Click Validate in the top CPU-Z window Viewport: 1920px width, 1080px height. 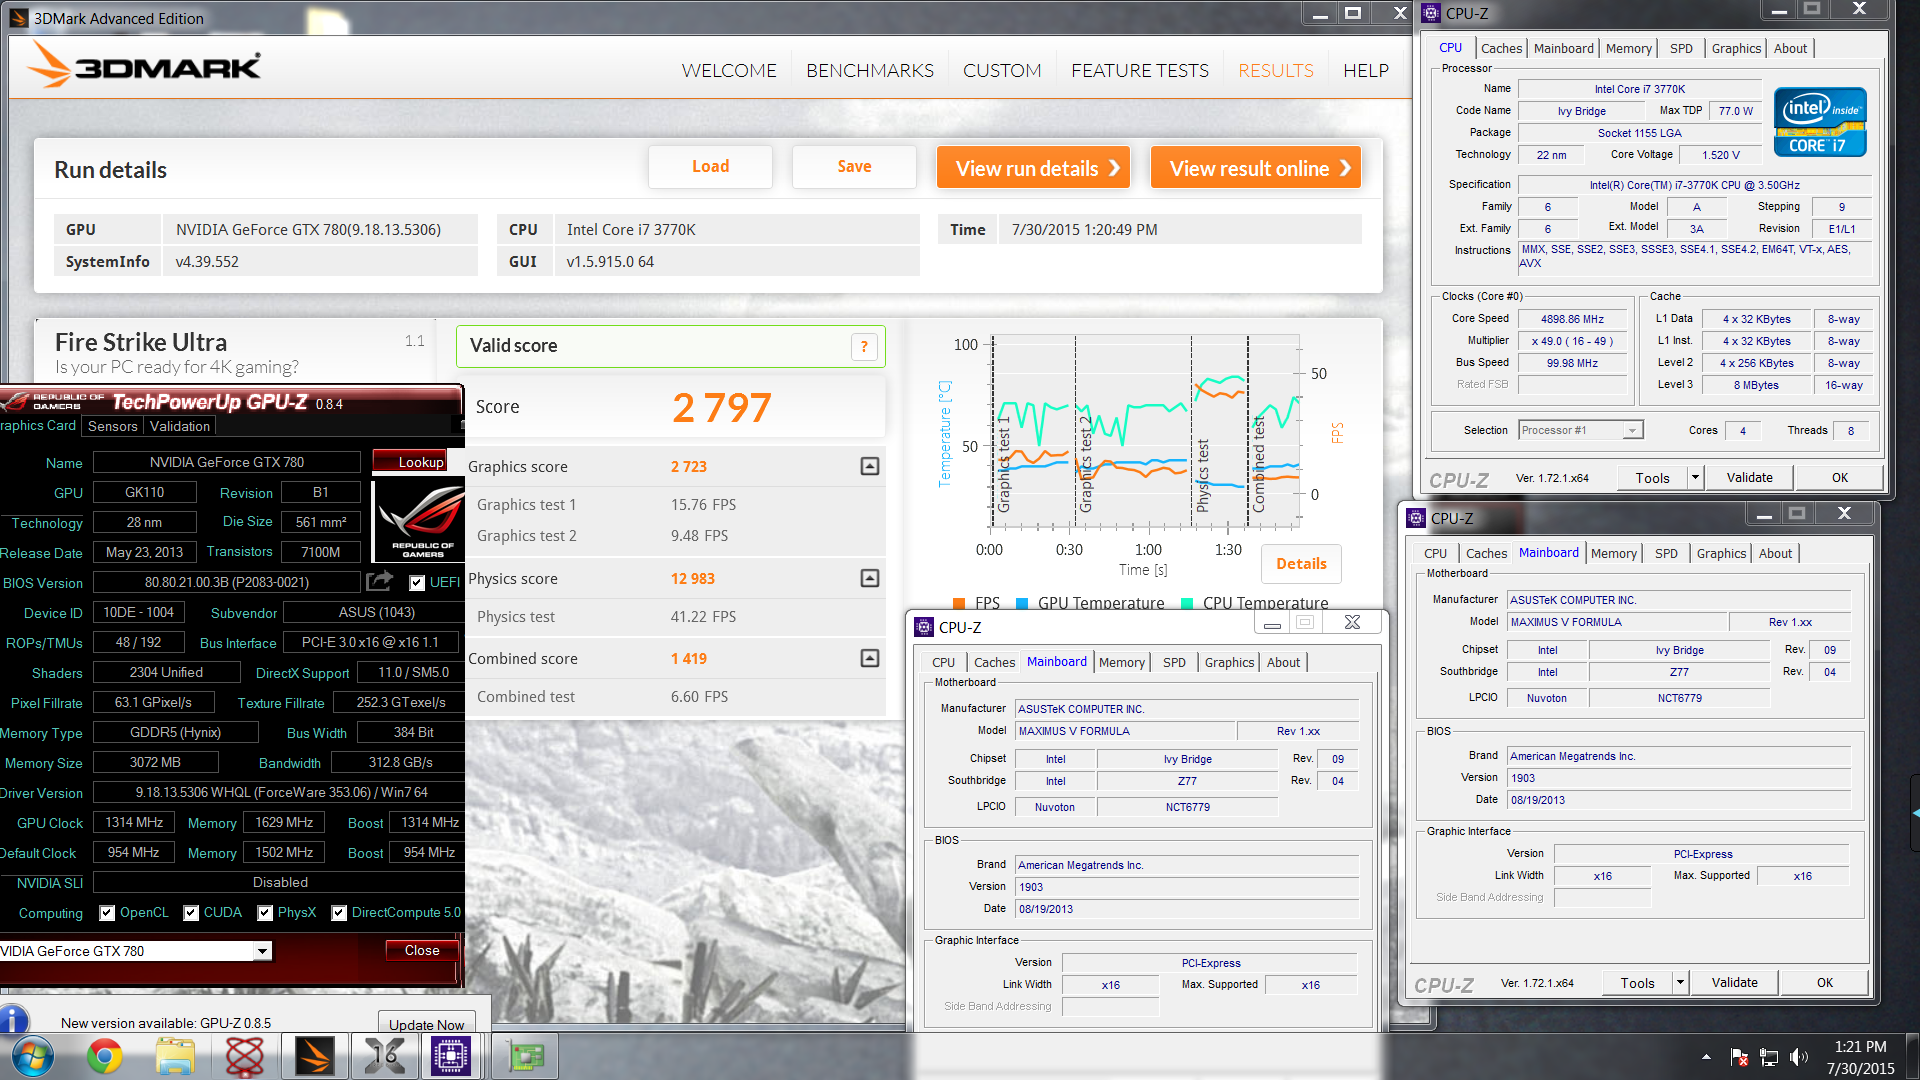pyautogui.click(x=1749, y=477)
